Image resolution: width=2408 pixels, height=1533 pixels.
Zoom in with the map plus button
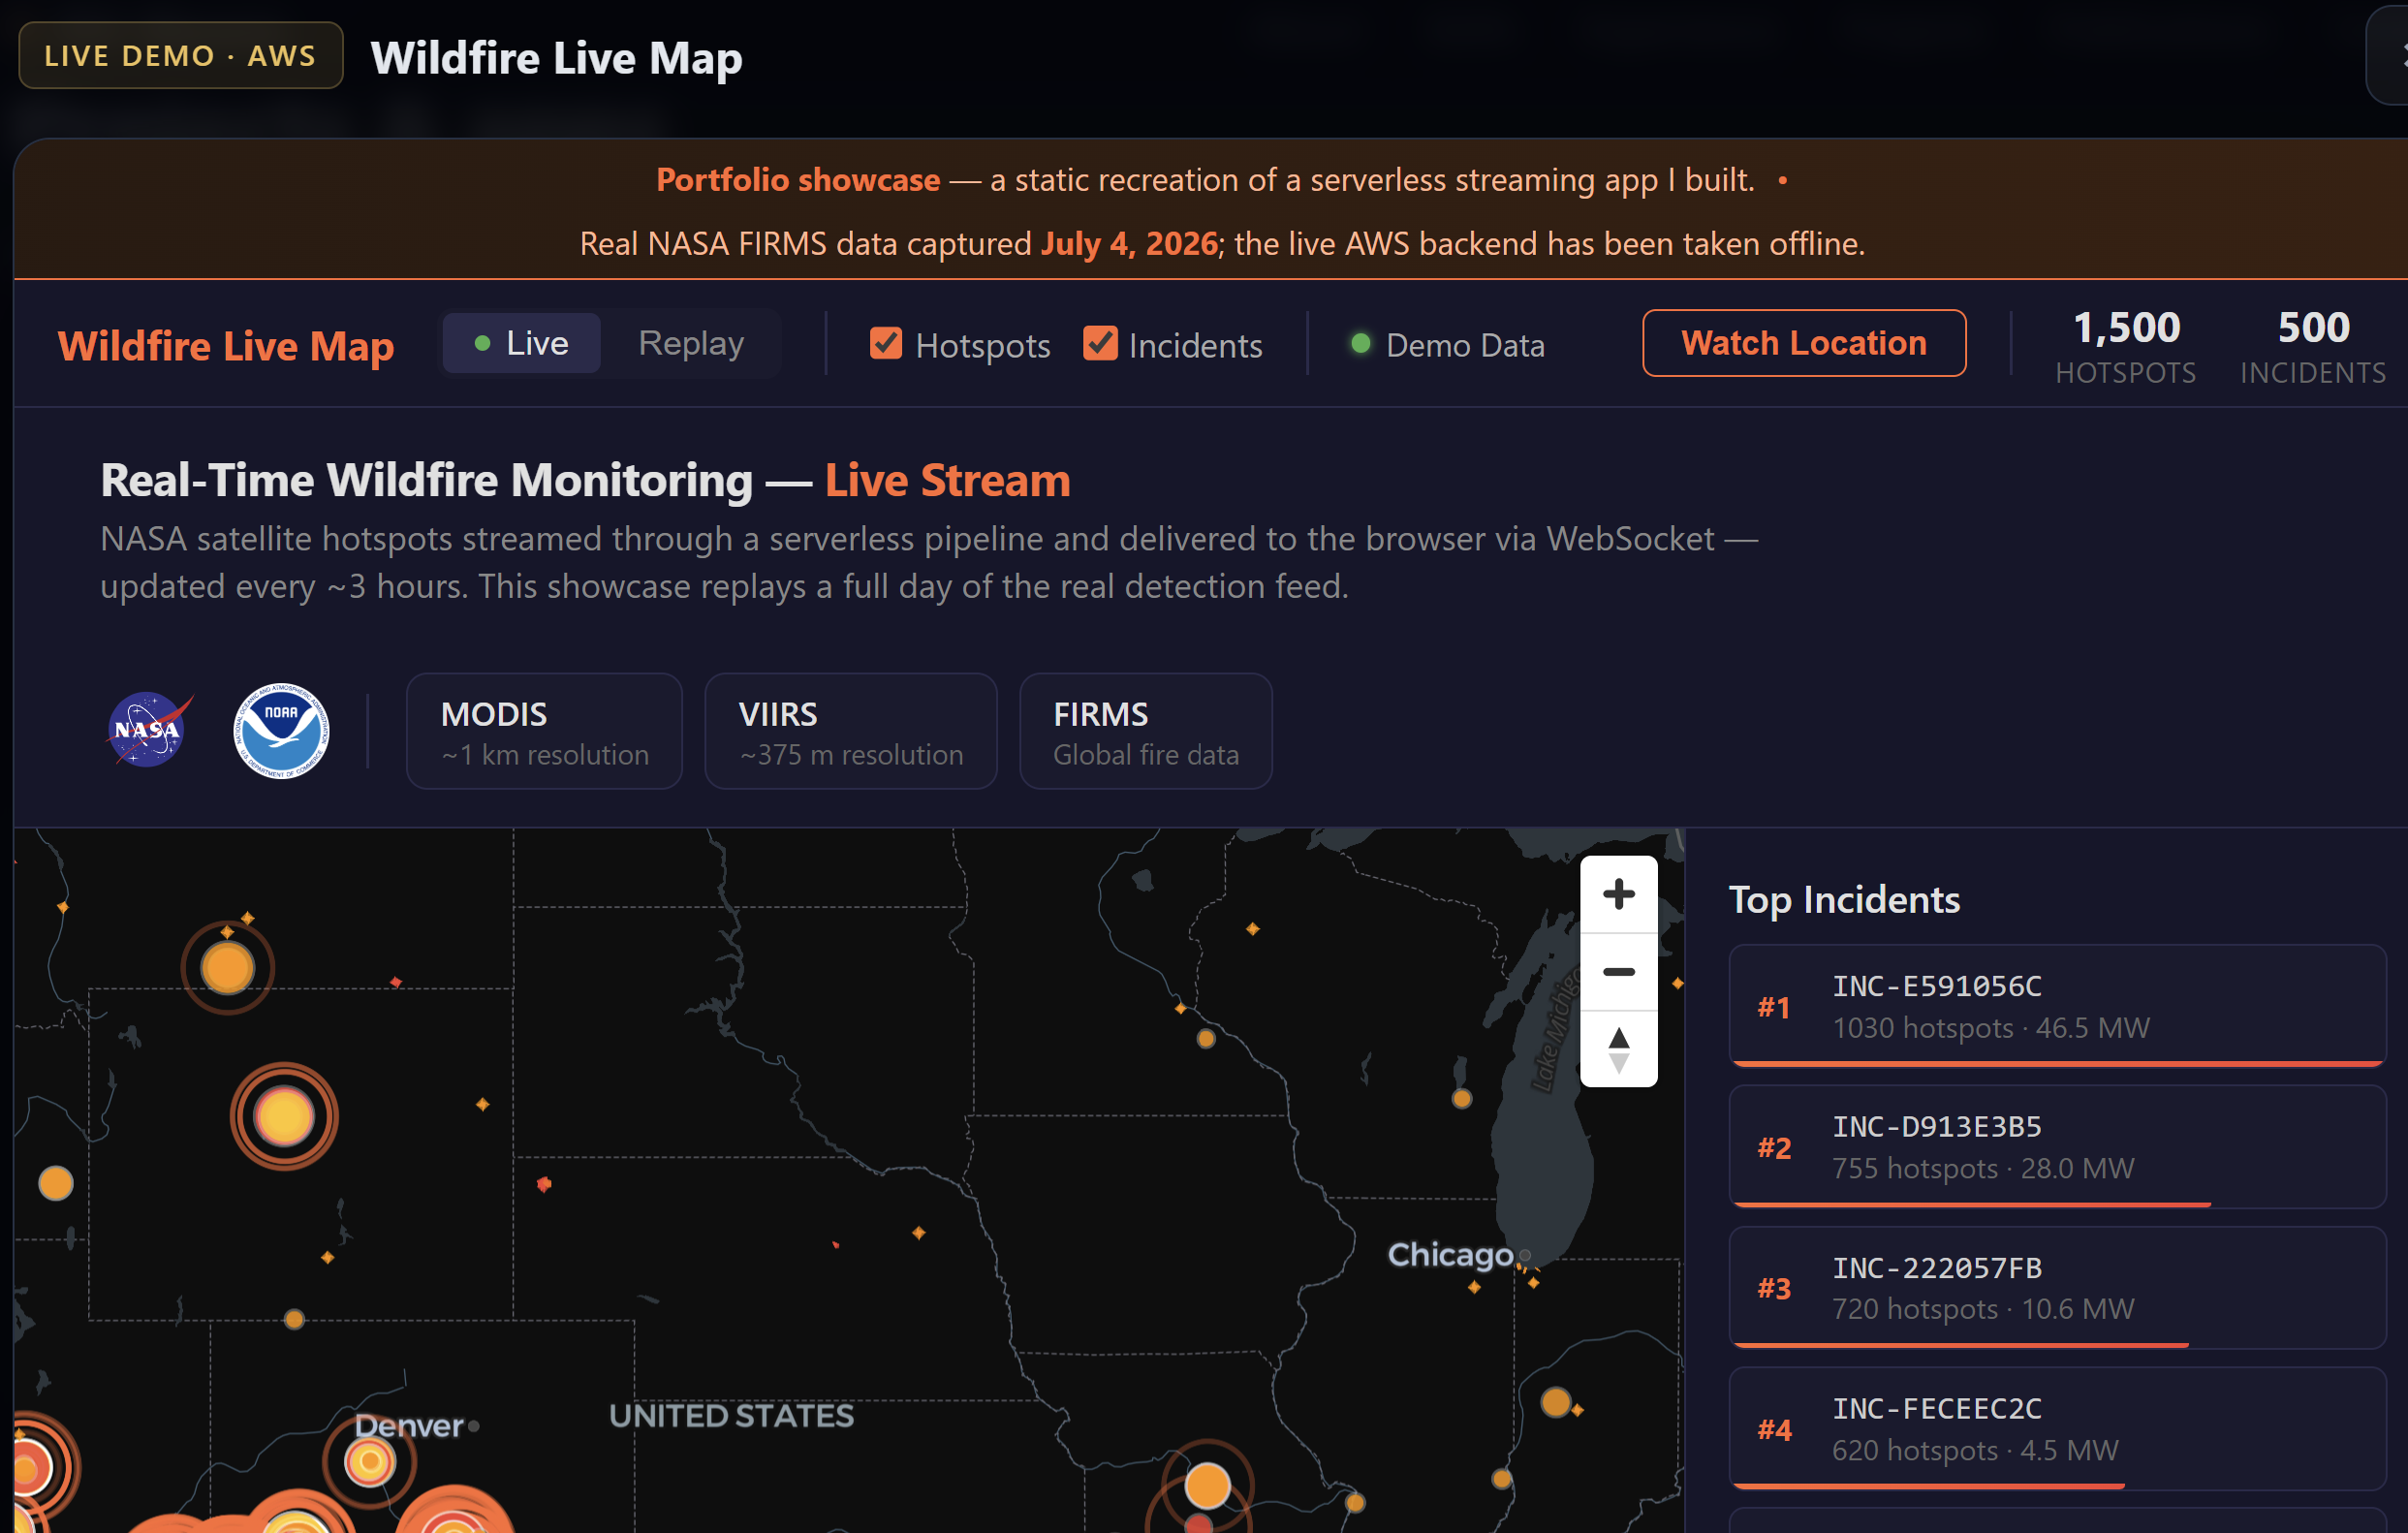pos(1618,893)
